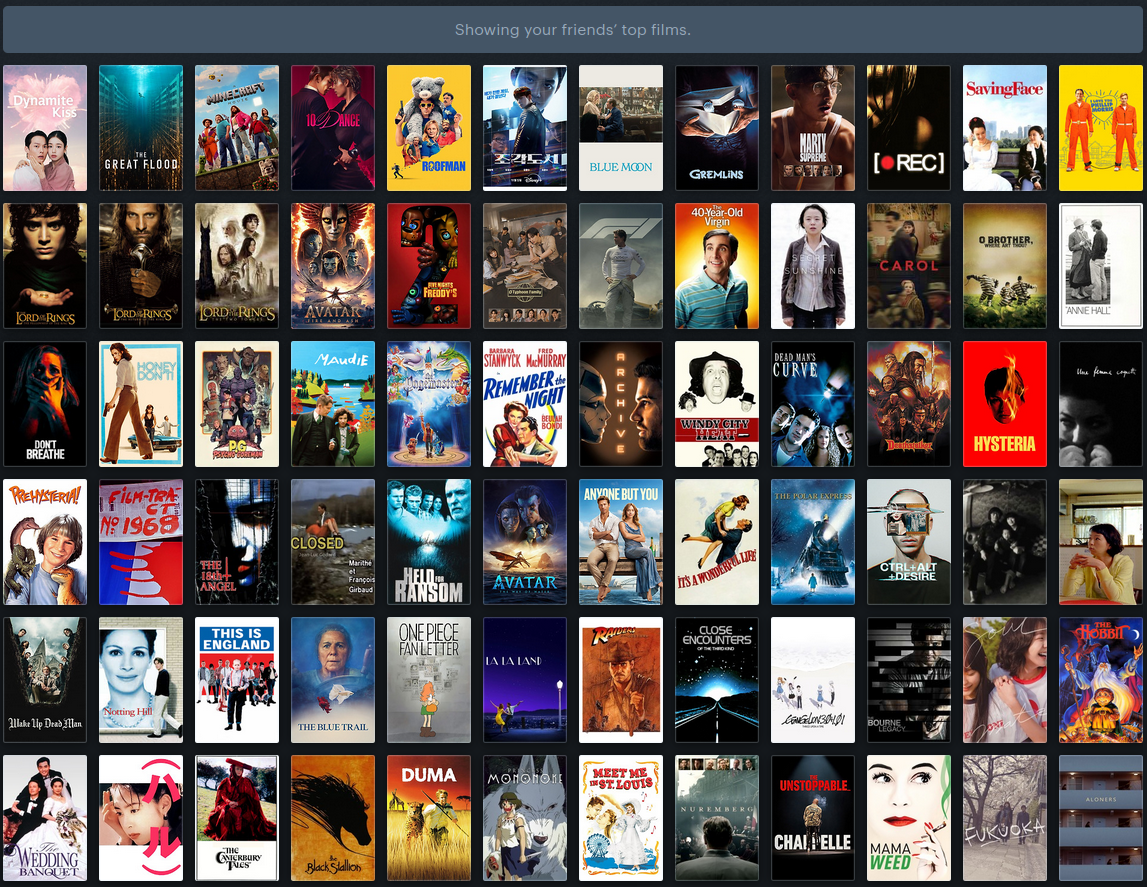
Task: Click the Princess Mononoke poster
Action: point(525,818)
